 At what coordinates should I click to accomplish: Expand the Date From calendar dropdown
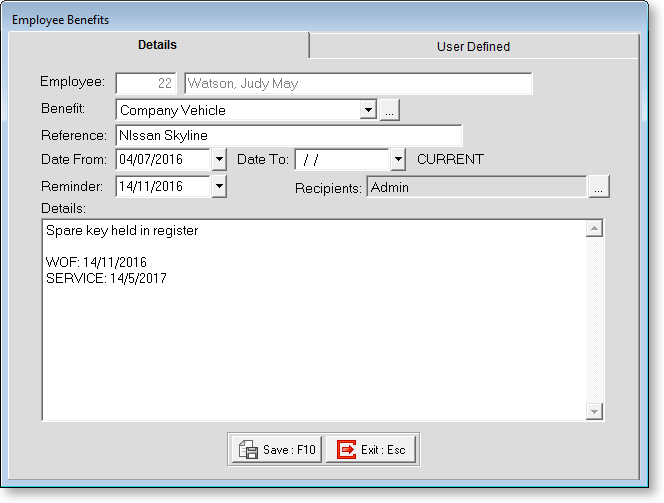[x=219, y=160]
